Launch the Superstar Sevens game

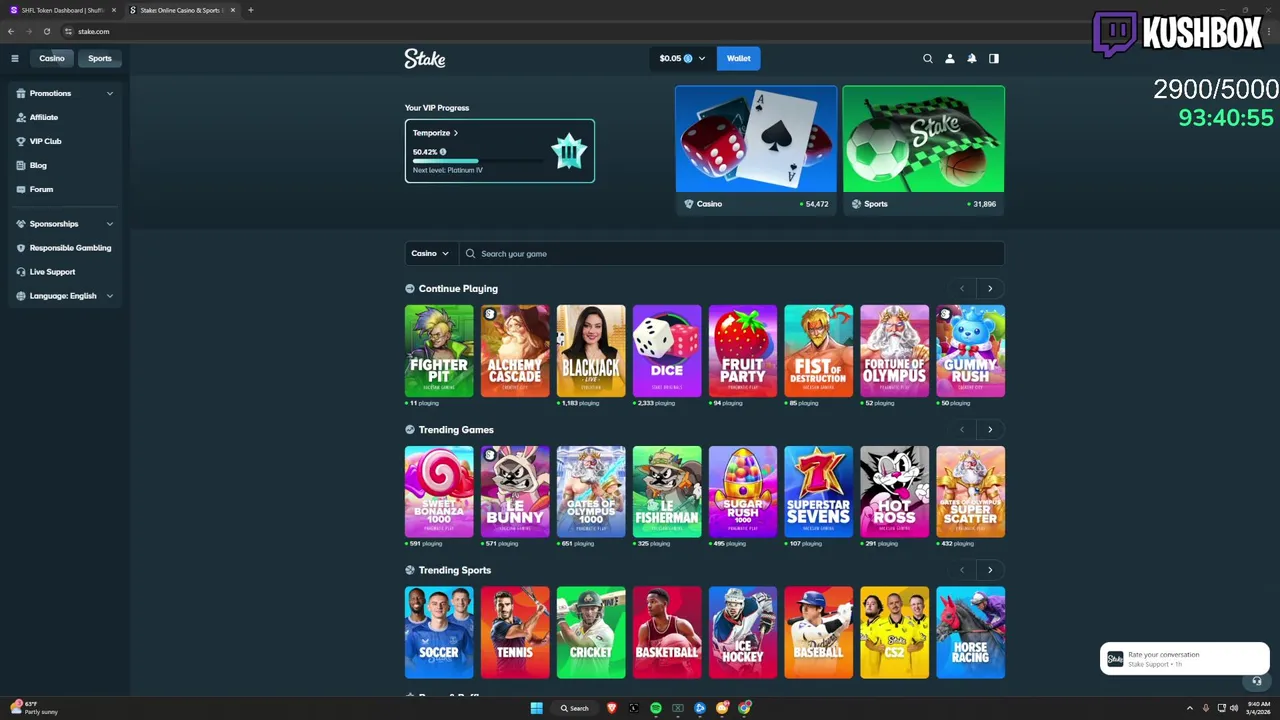819,492
